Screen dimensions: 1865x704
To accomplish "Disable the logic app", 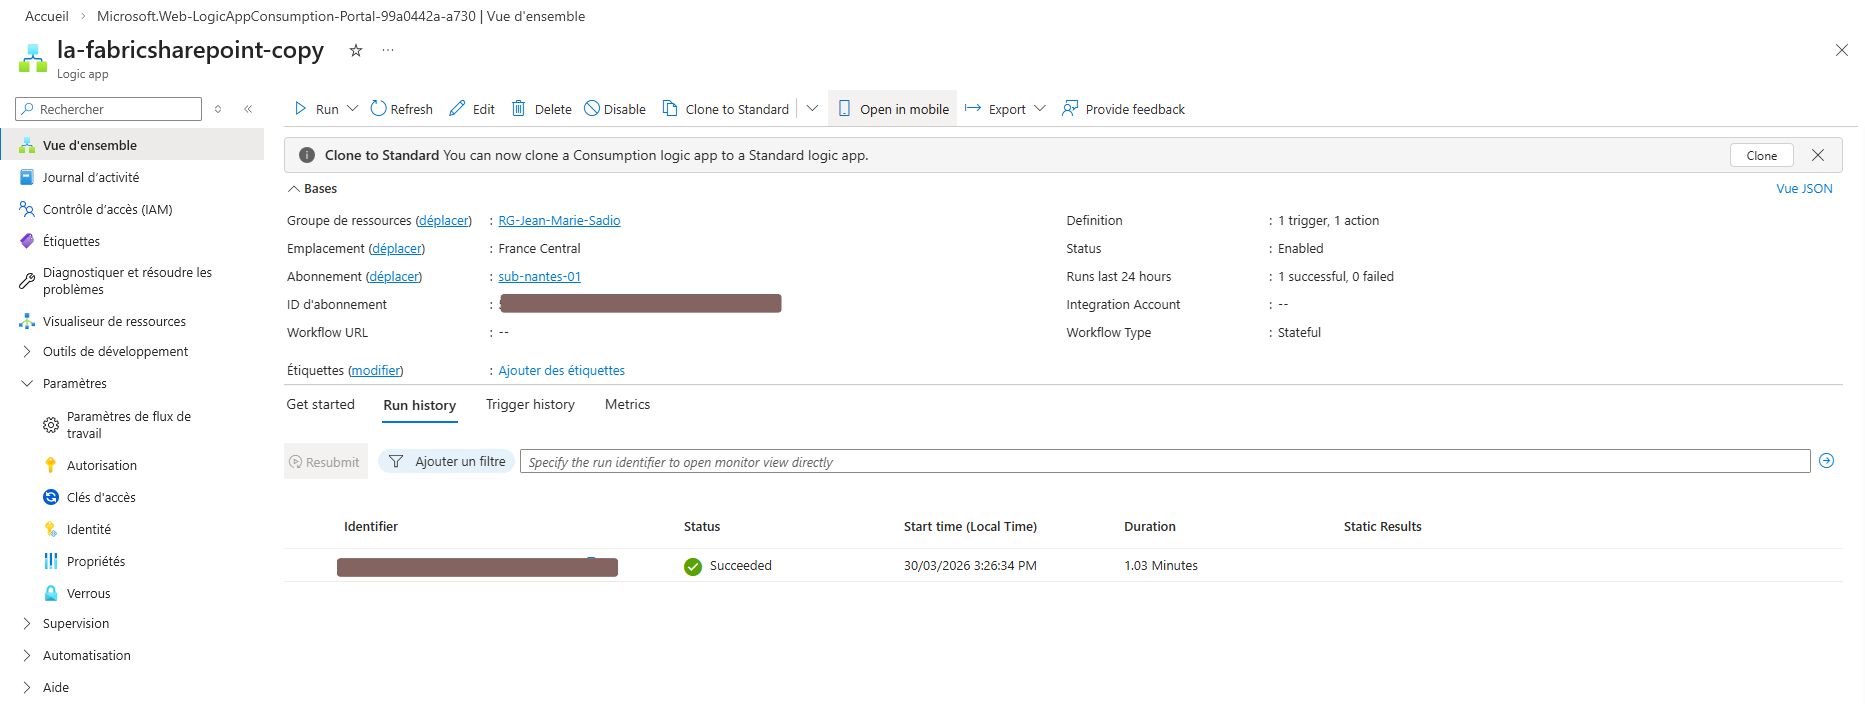I will point(615,109).
